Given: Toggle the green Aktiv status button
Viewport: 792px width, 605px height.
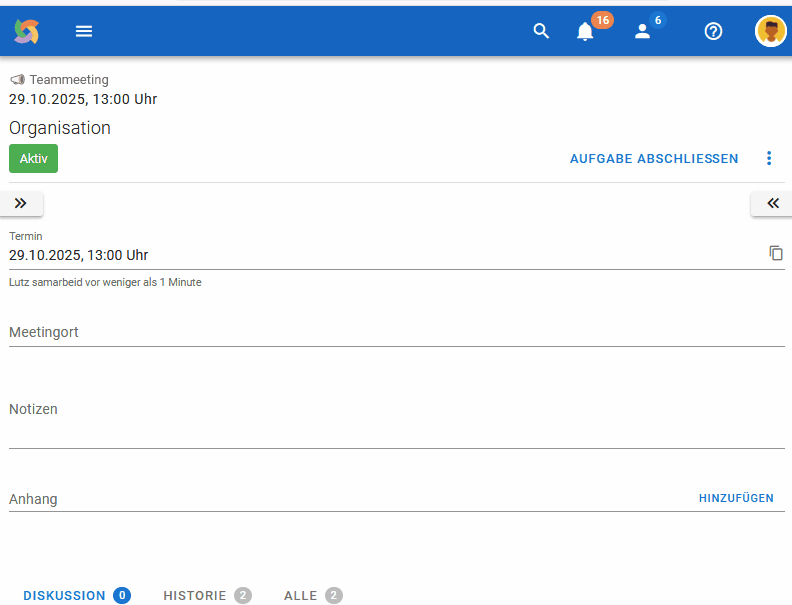Looking at the screenshot, I should click(33, 159).
